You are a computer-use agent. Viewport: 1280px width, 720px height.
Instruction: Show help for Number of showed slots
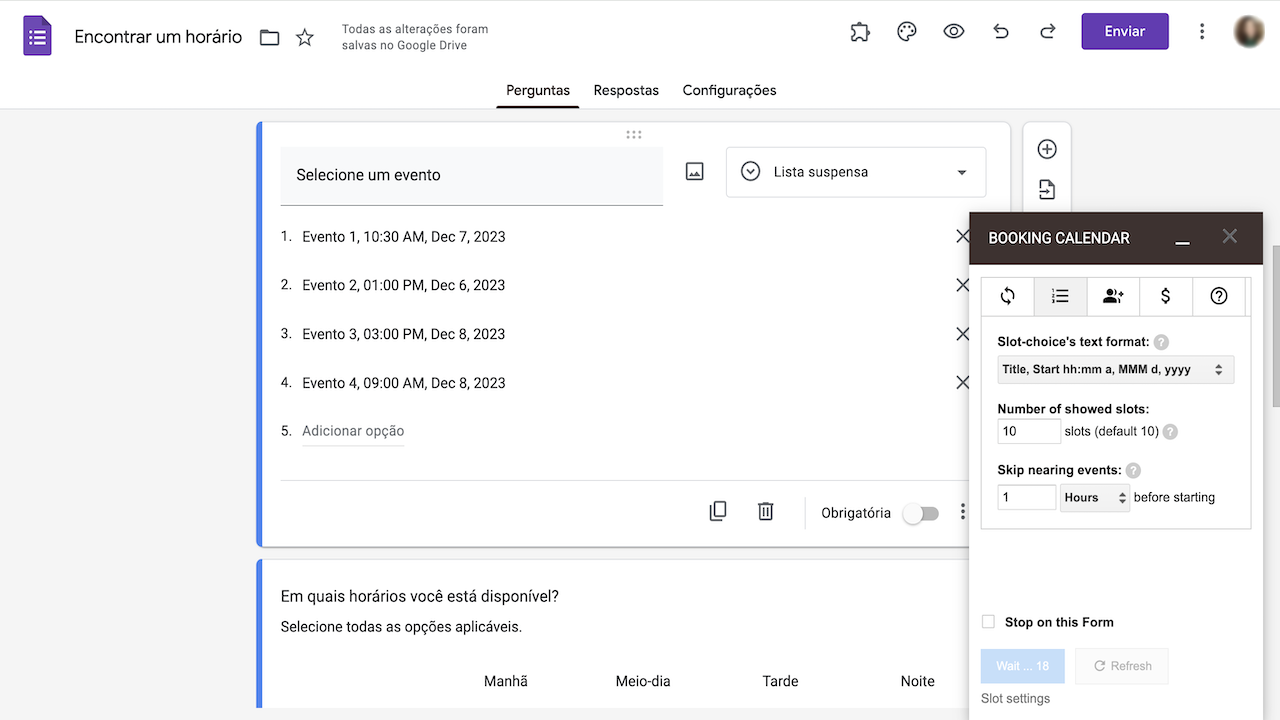1170,432
